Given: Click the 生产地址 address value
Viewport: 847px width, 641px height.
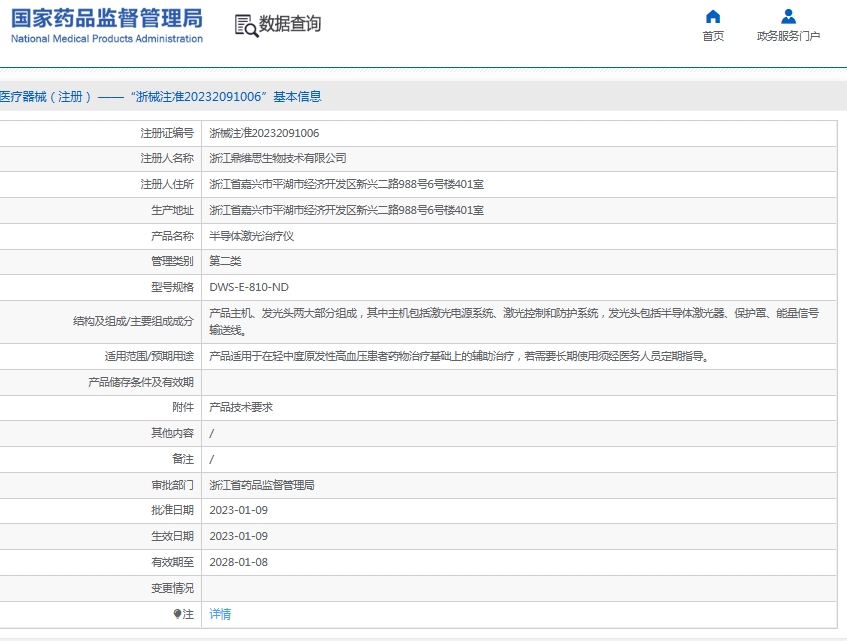Looking at the screenshot, I should pos(346,210).
